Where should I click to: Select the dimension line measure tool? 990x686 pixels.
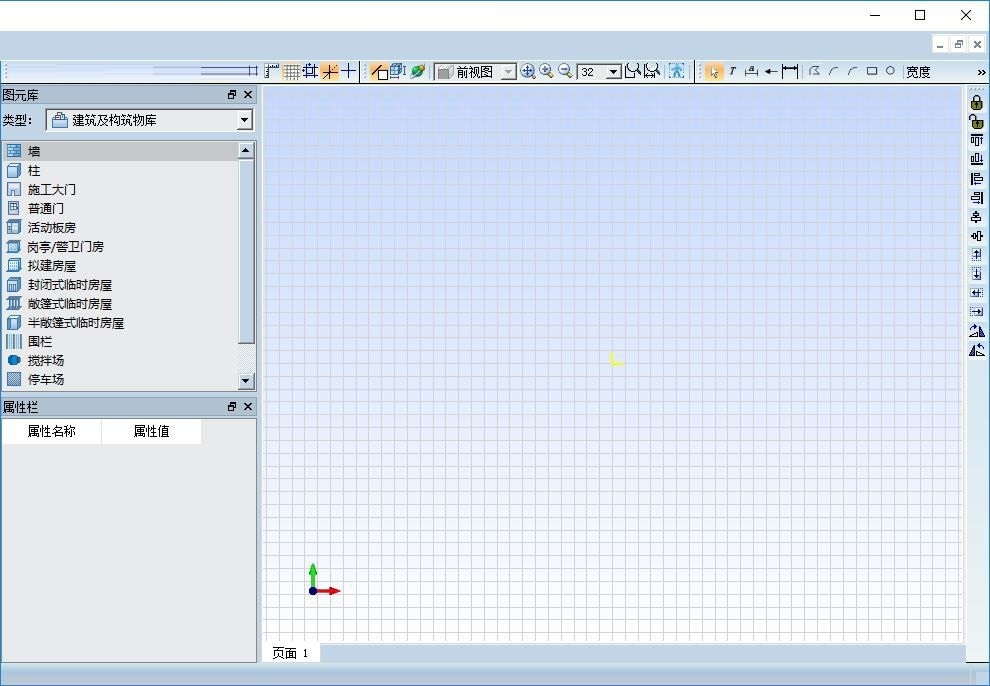[790, 71]
